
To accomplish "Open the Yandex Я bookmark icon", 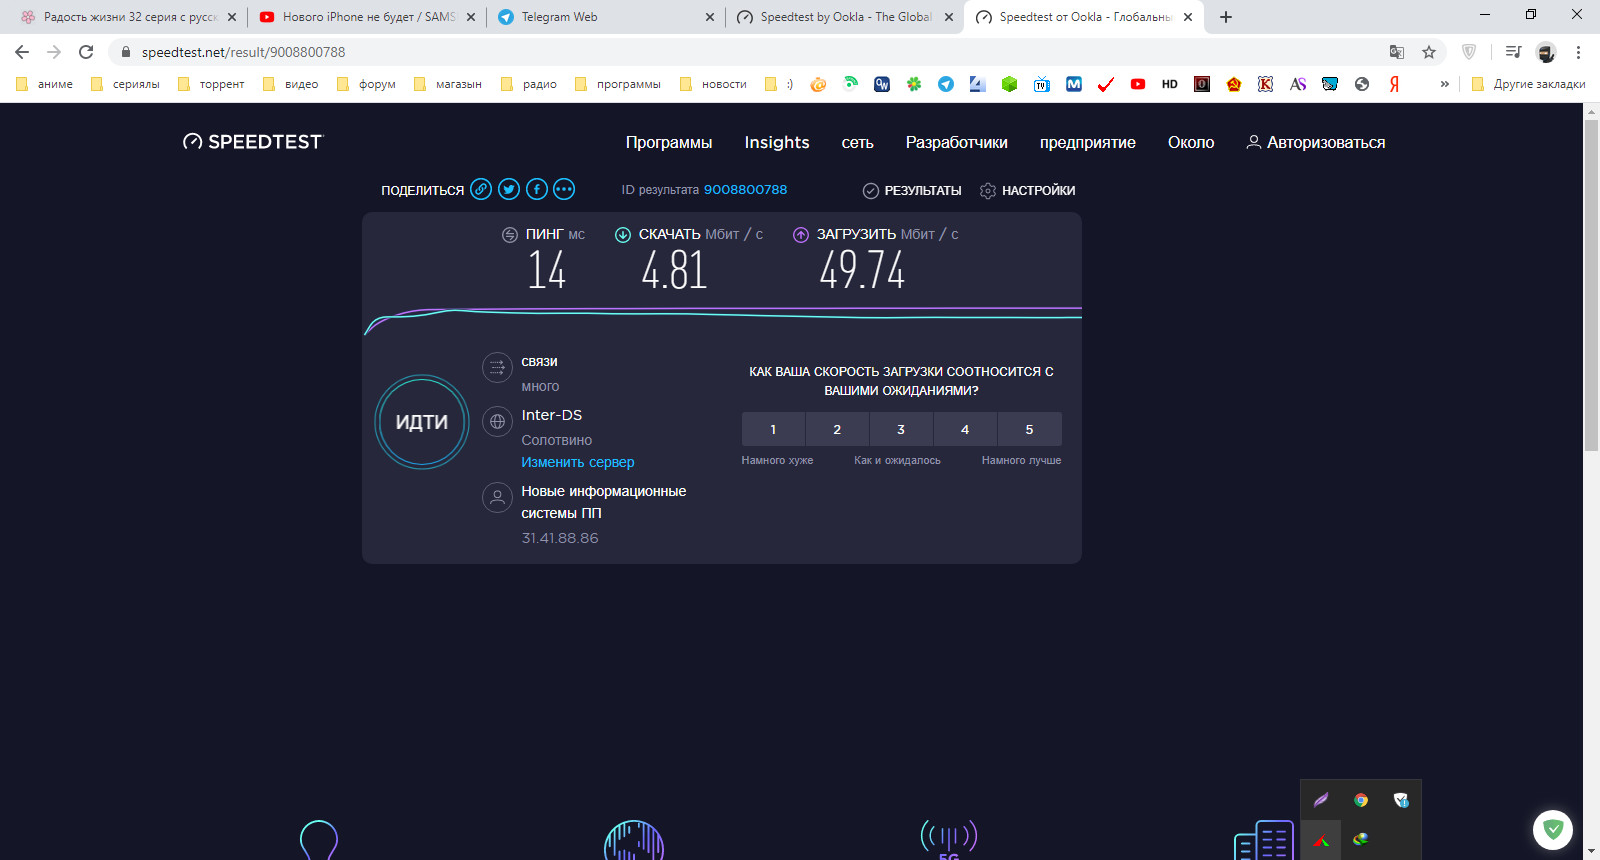I will tap(1394, 84).
